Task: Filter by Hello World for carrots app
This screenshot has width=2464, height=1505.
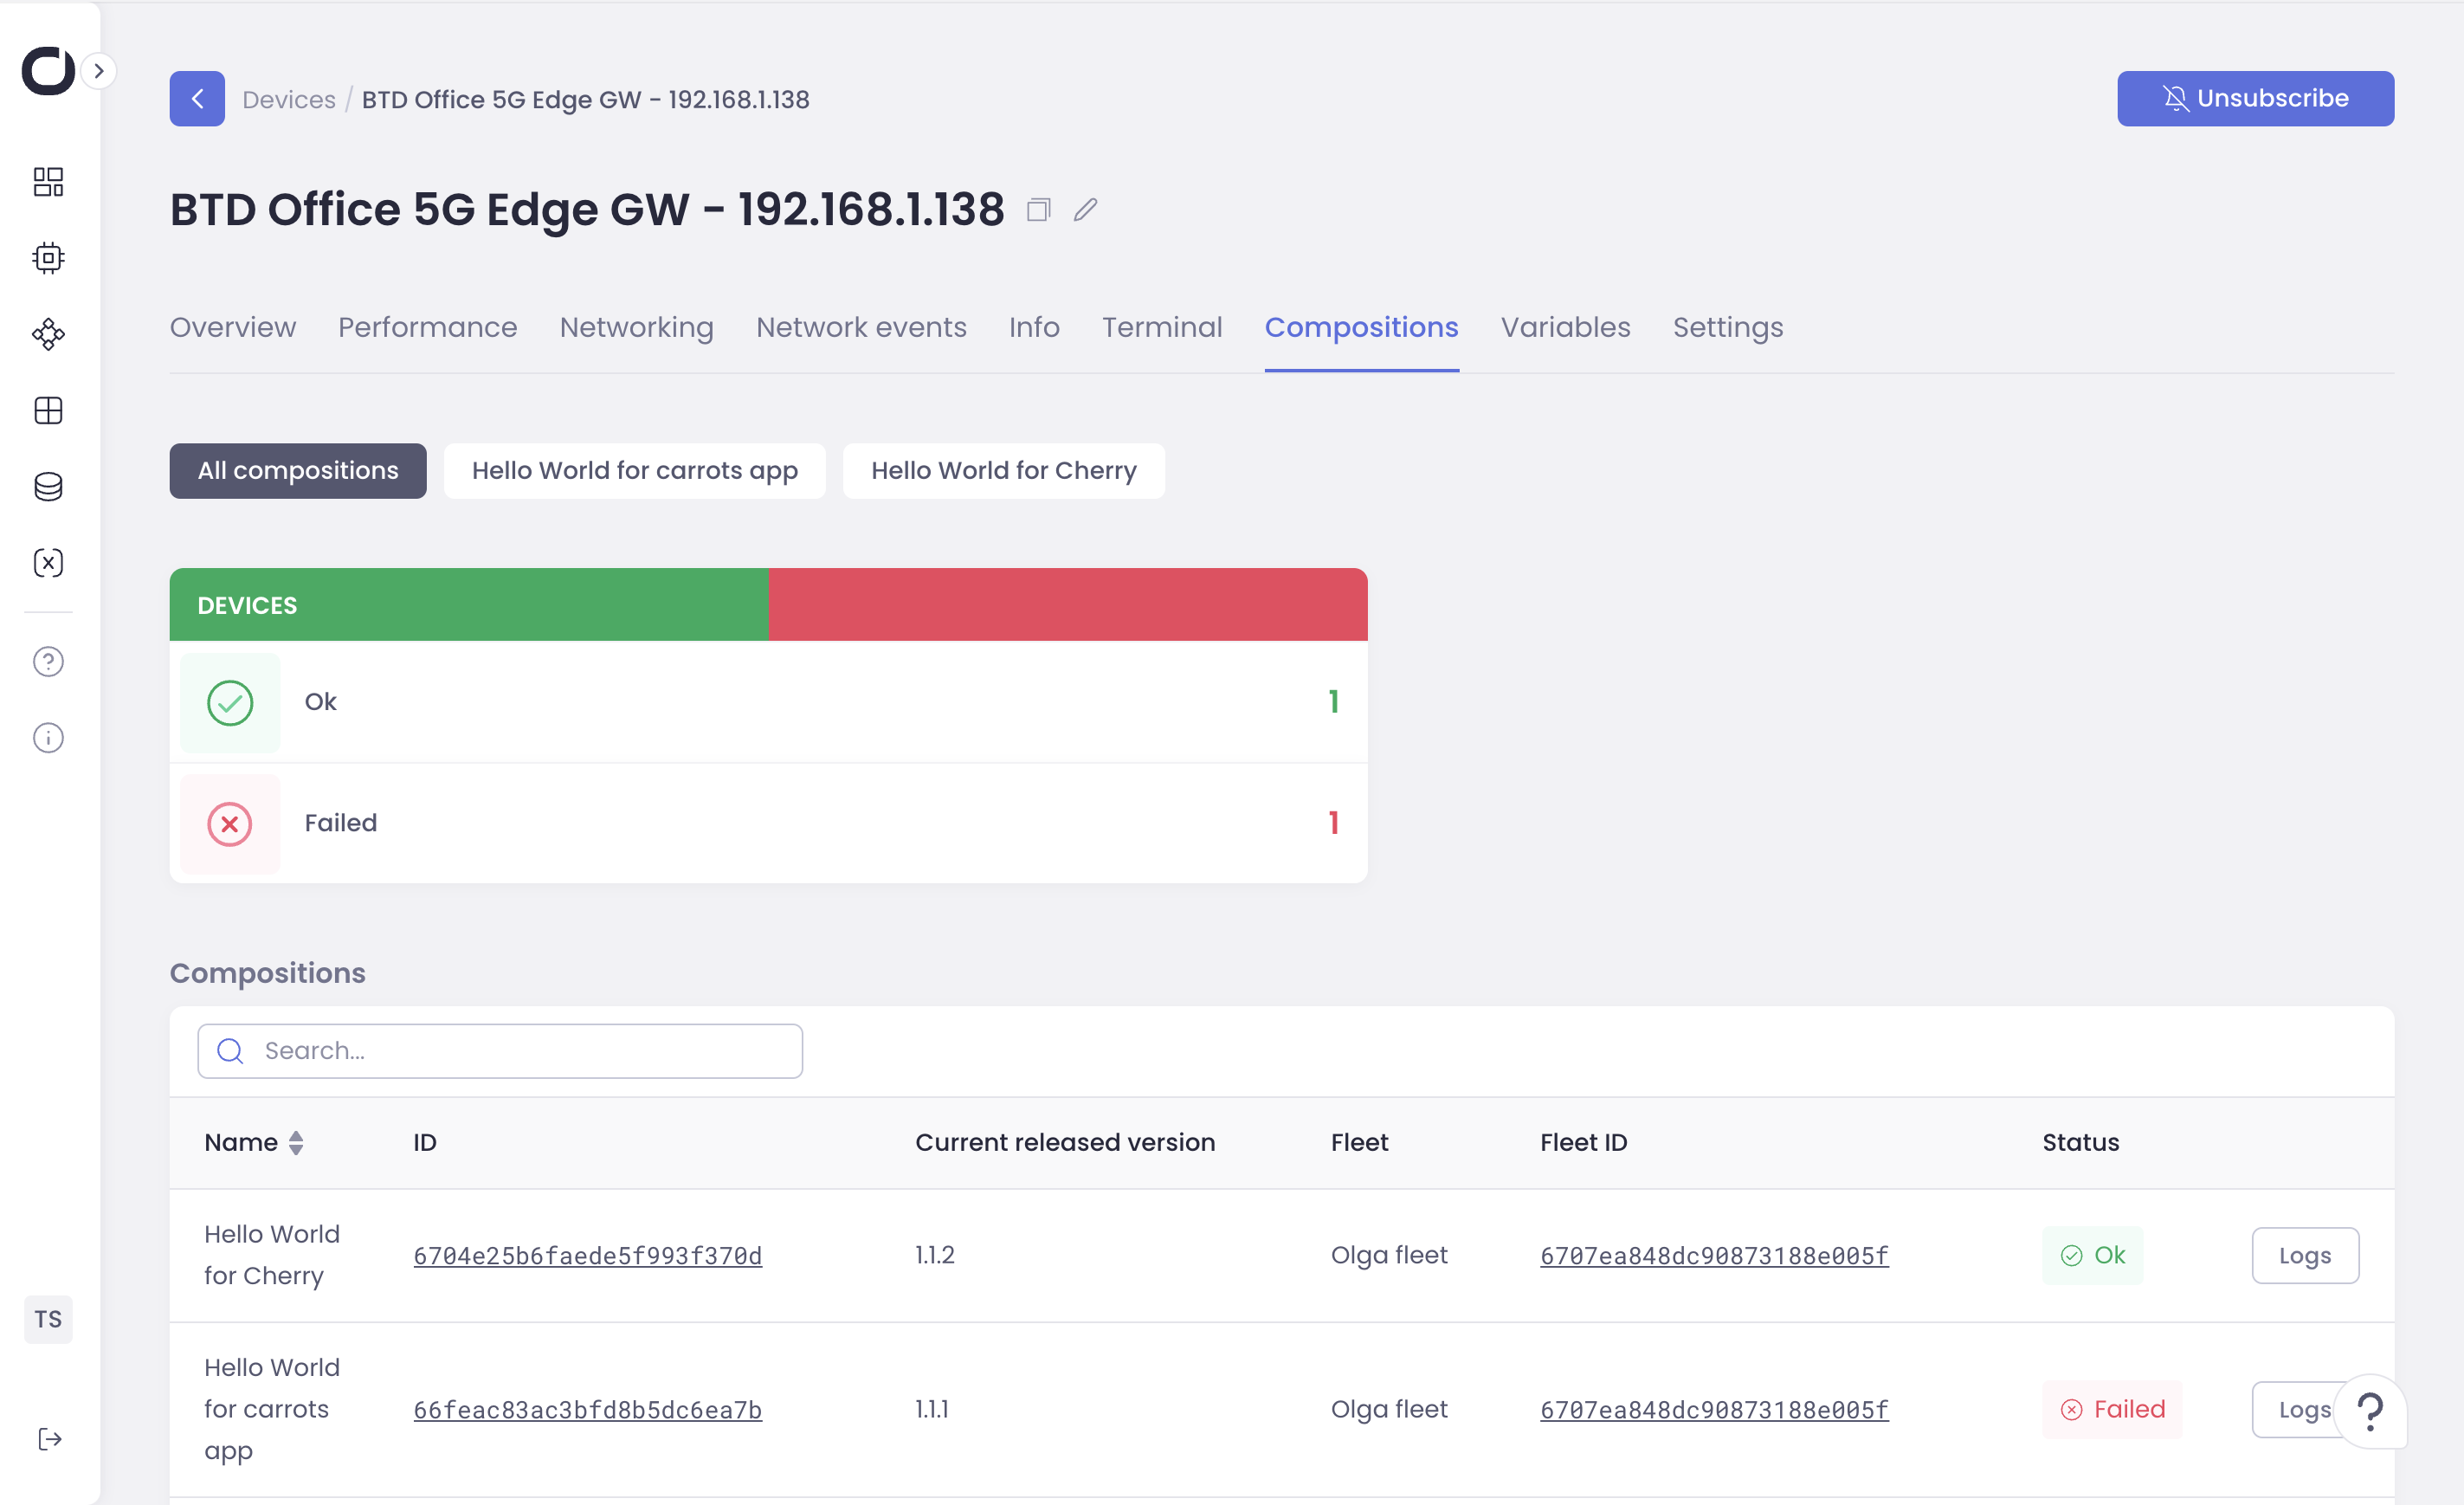Action: click(634, 471)
